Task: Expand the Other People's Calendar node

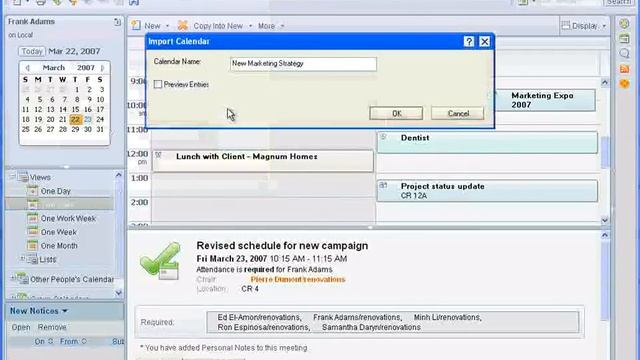Action: pyautogui.click(x=12, y=278)
